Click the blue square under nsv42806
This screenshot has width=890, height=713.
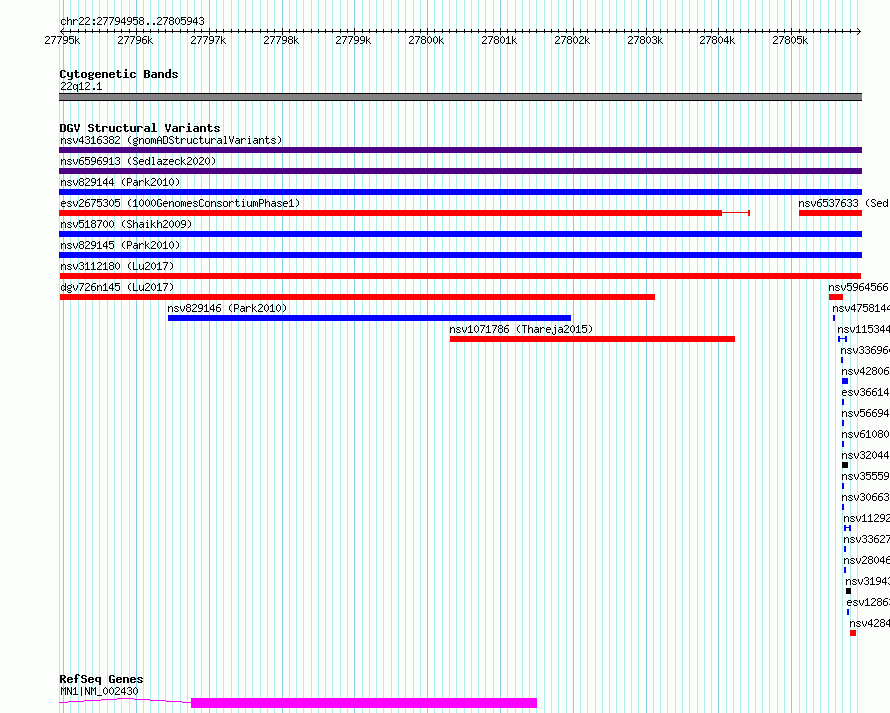pos(845,381)
